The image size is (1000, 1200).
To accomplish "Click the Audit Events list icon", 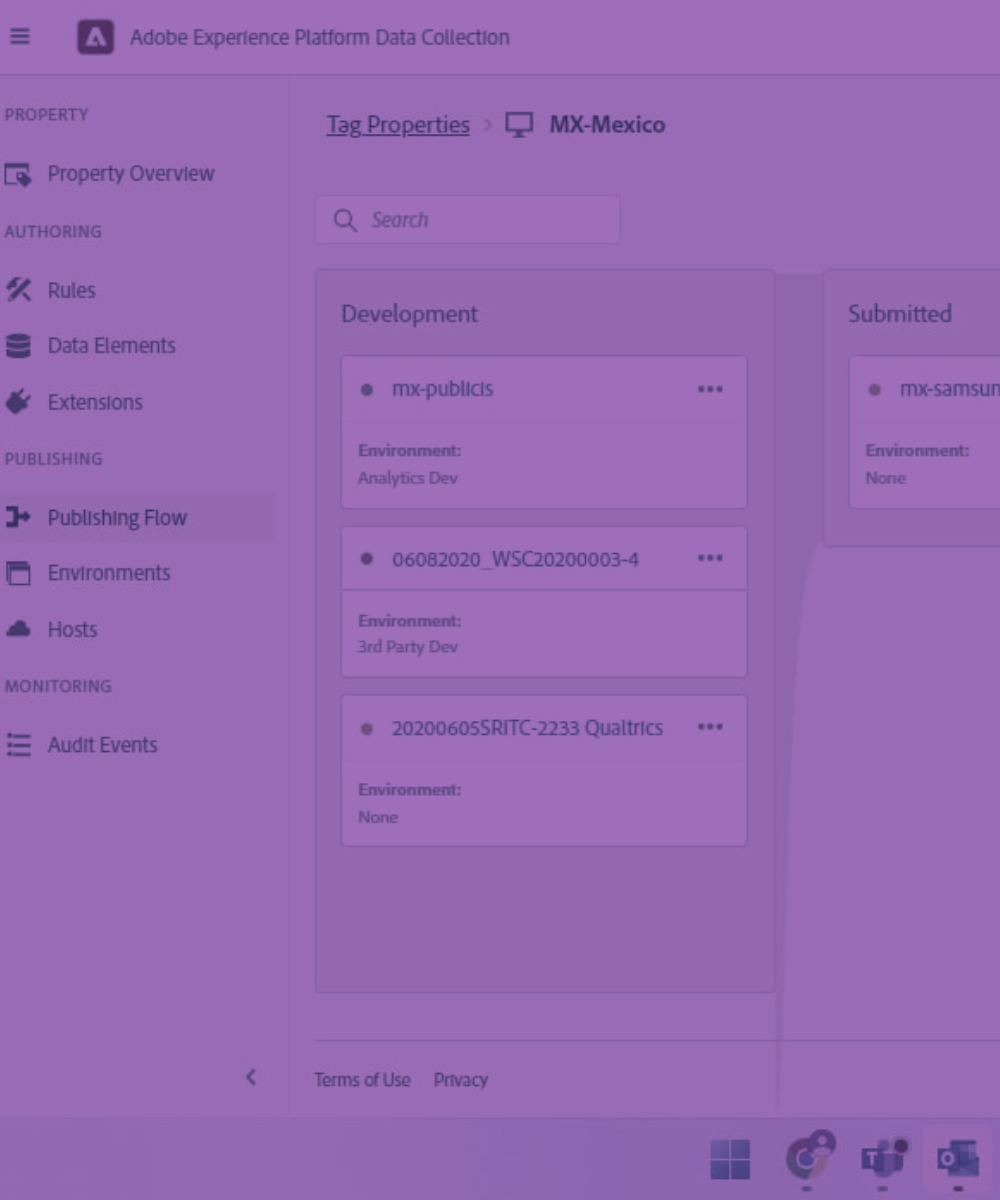I will [18, 745].
